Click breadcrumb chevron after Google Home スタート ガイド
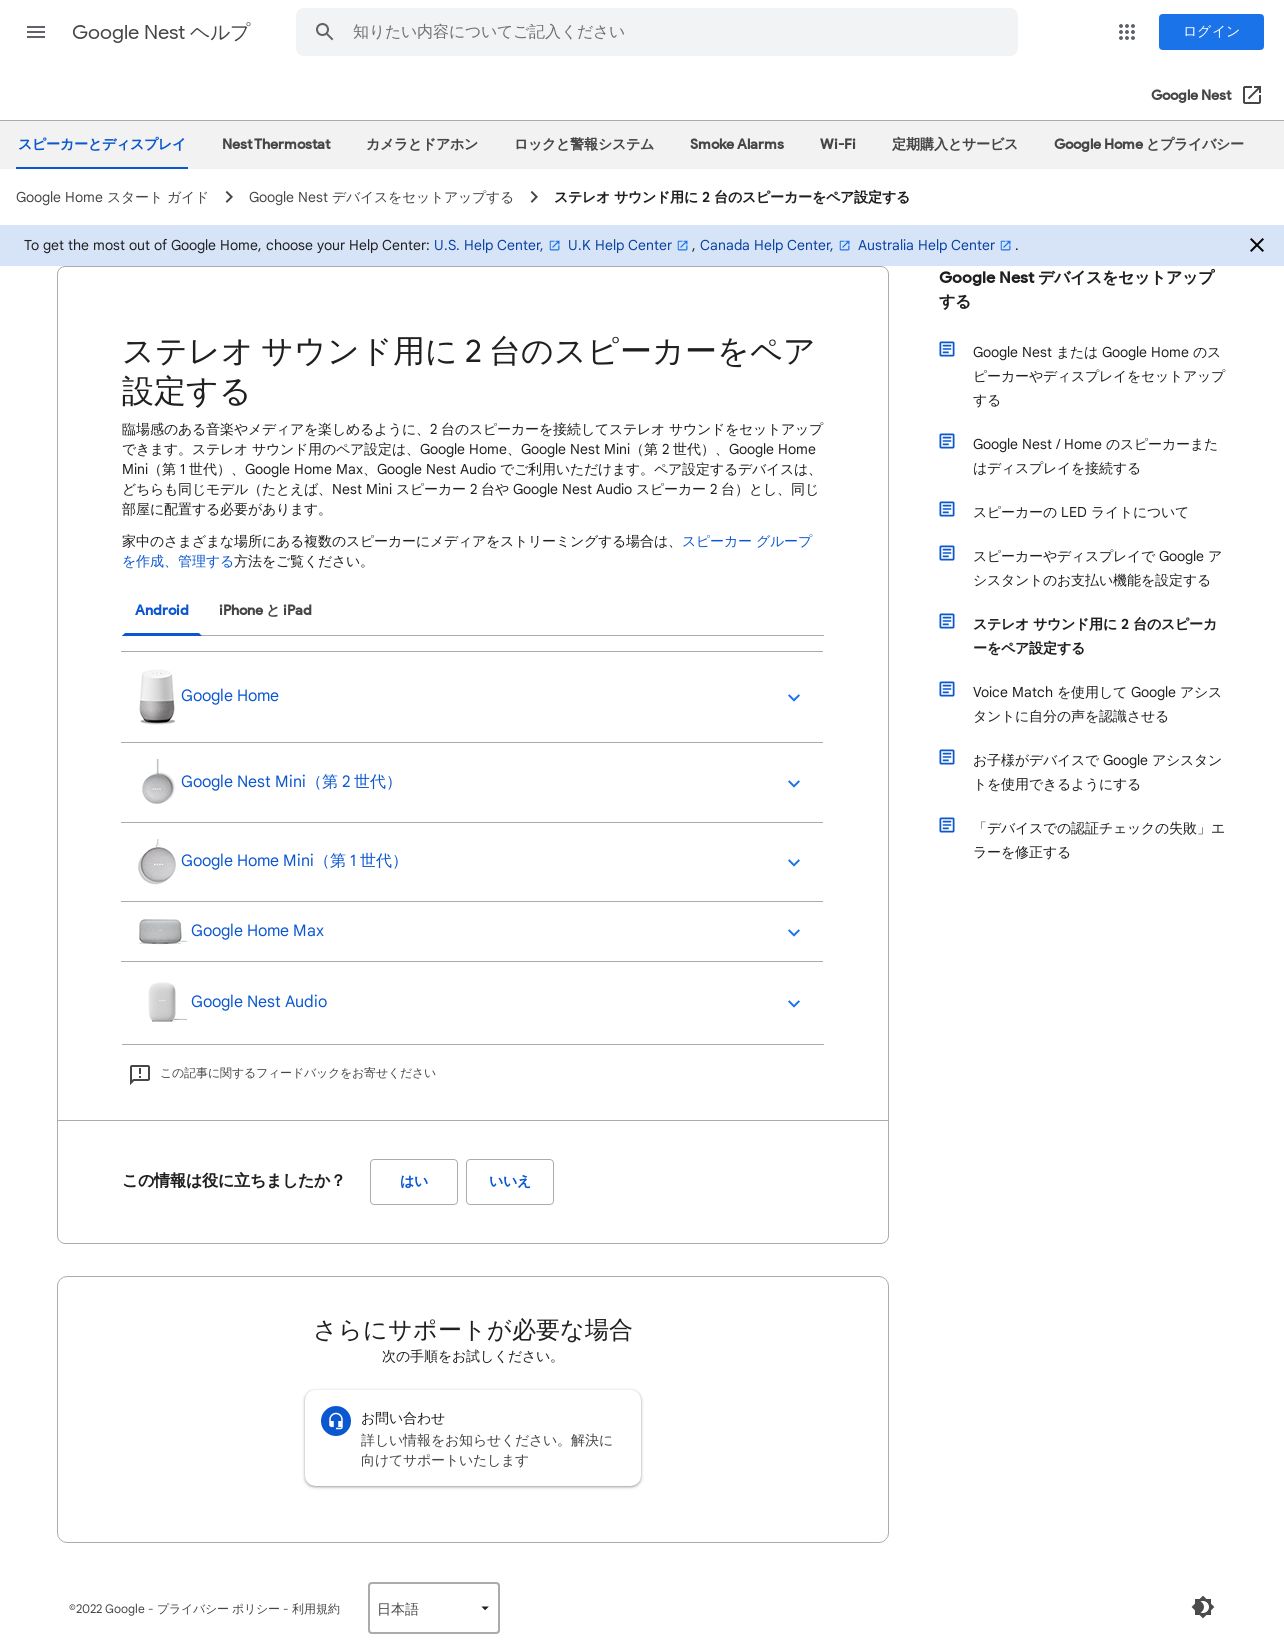This screenshot has height=1647, width=1284. click(229, 197)
